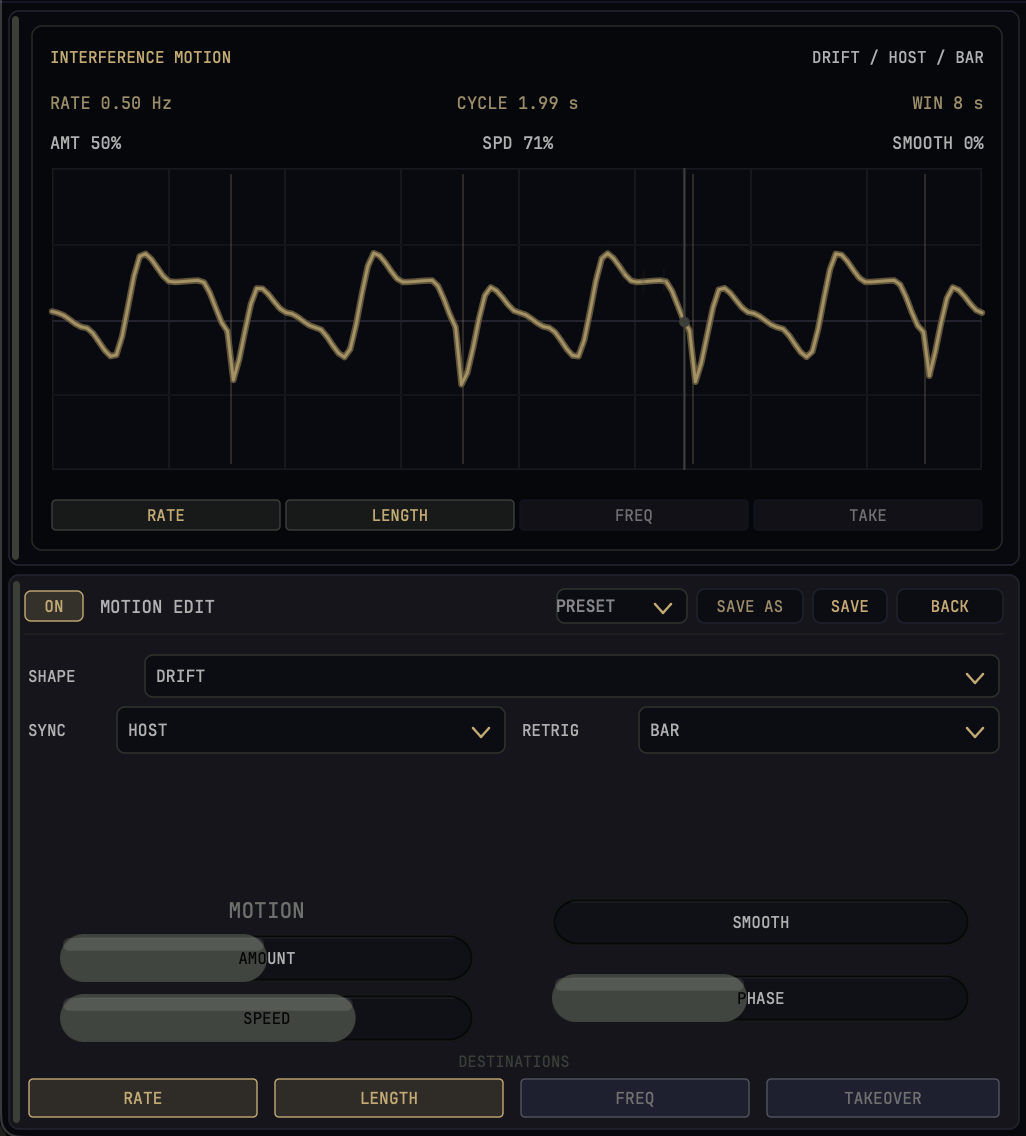Toggle the TAKEOVER destination button
Image resolution: width=1026 pixels, height=1136 pixels.
coord(883,1098)
